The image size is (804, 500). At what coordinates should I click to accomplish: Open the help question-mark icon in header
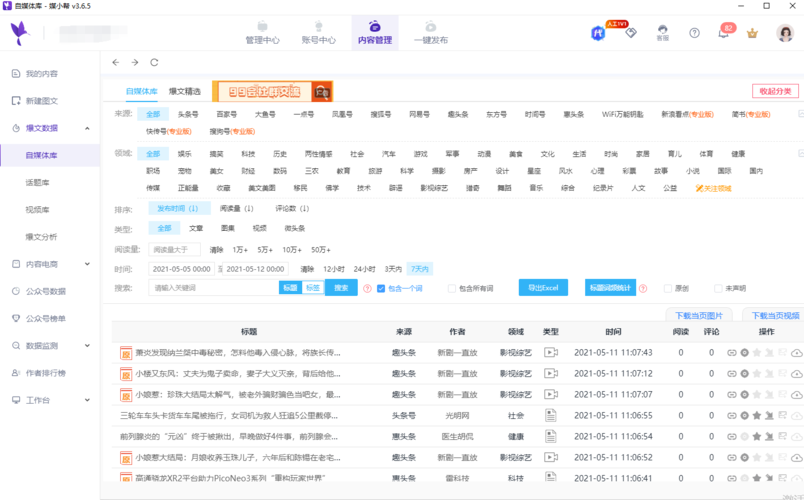[694, 33]
